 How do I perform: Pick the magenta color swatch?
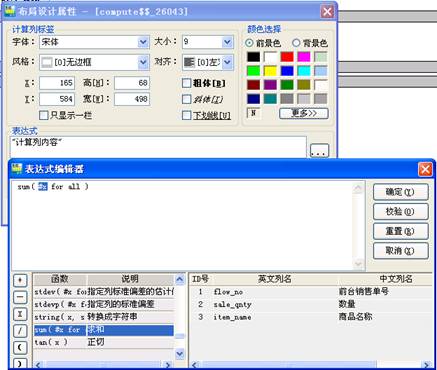tap(304, 57)
